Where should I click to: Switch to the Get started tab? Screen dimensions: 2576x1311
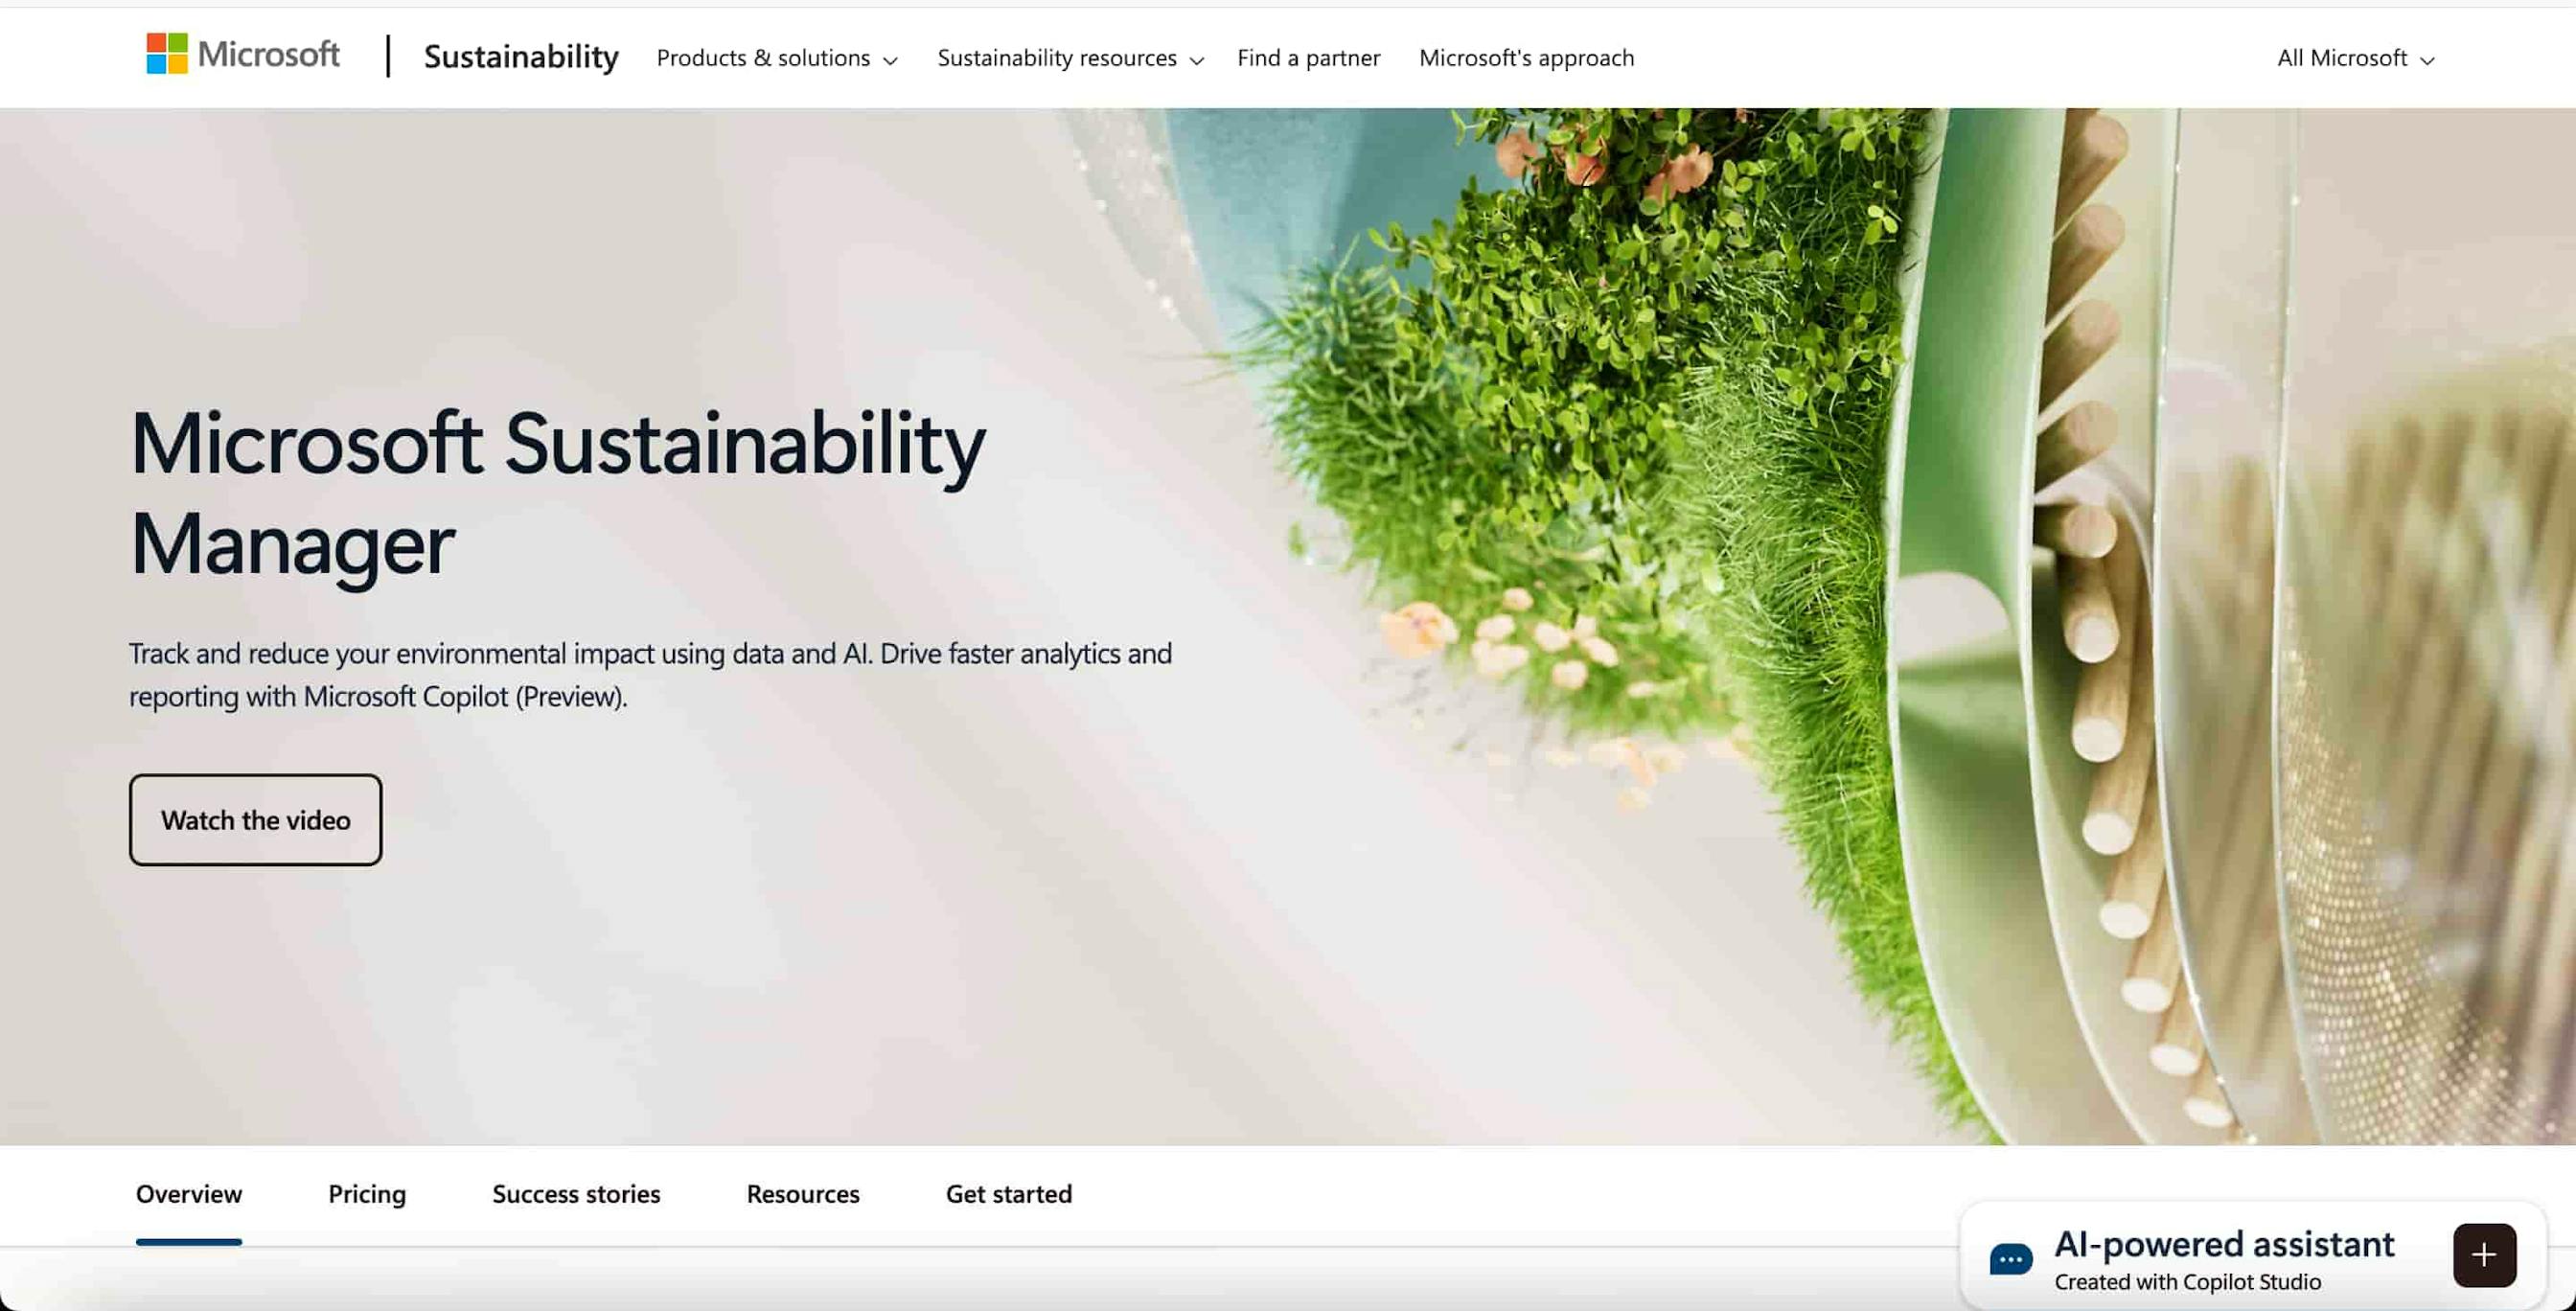pyautogui.click(x=1009, y=1193)
